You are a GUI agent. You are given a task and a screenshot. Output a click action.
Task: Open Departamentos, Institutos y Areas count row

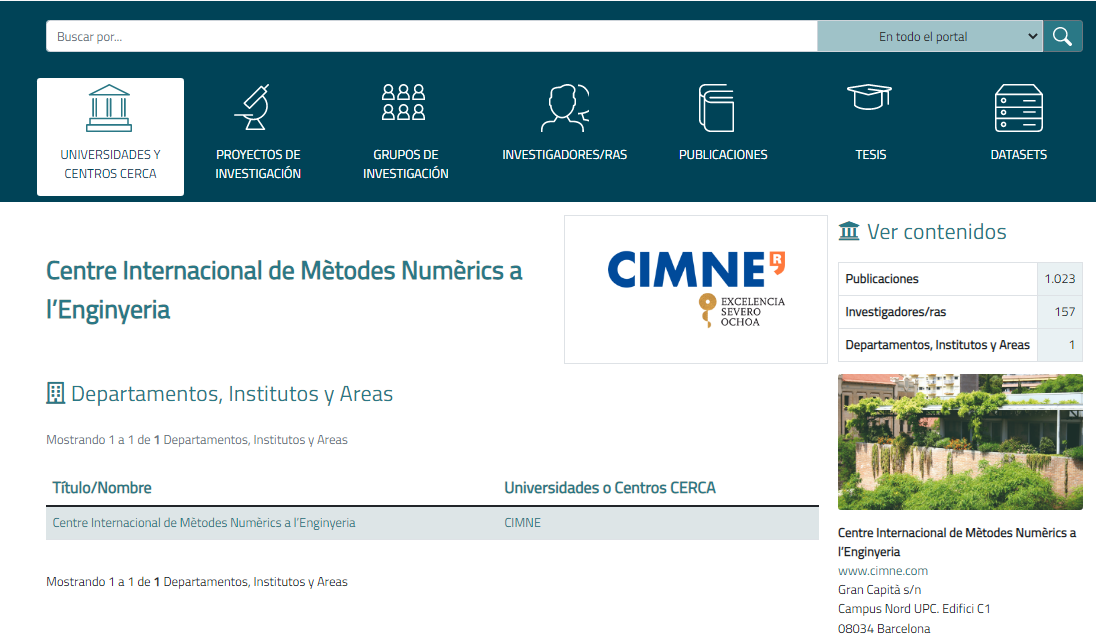coord(937,345)
